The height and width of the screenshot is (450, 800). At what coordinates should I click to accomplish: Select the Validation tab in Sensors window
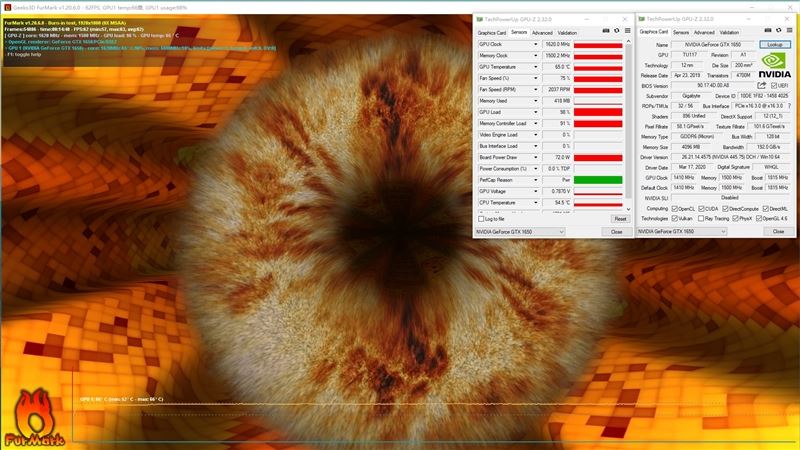coord(567,33)
